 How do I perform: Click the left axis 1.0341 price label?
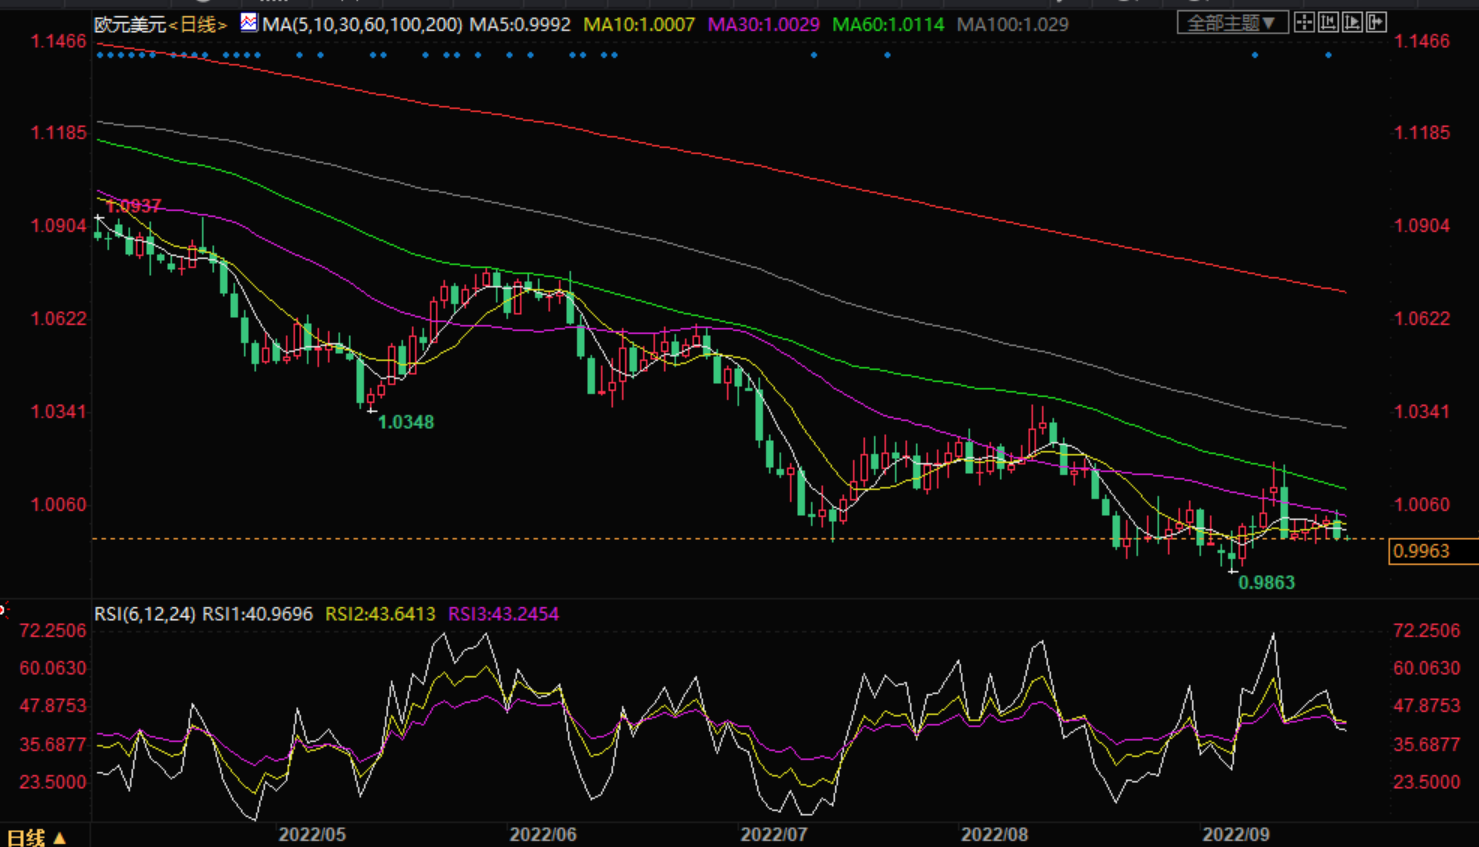click(58, 411)
